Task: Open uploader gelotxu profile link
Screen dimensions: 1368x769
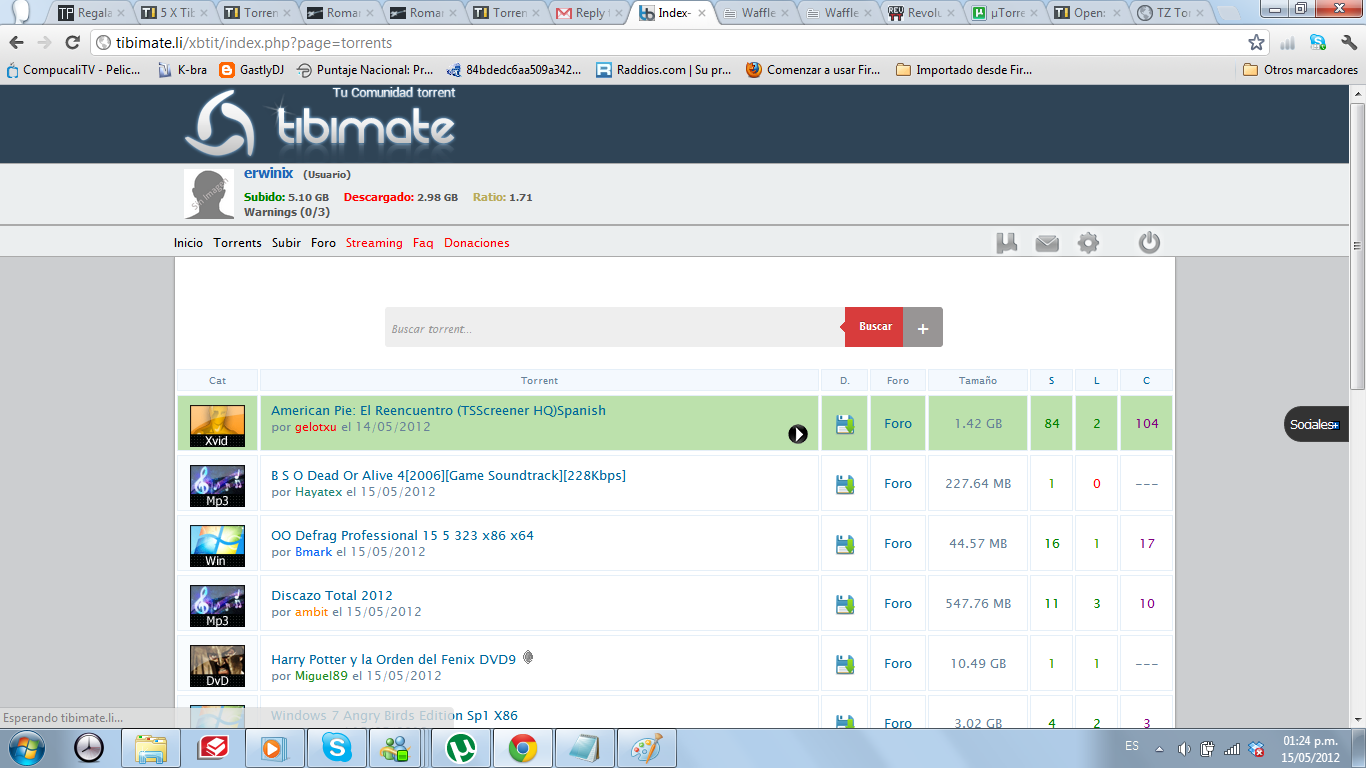Action: 316,427
